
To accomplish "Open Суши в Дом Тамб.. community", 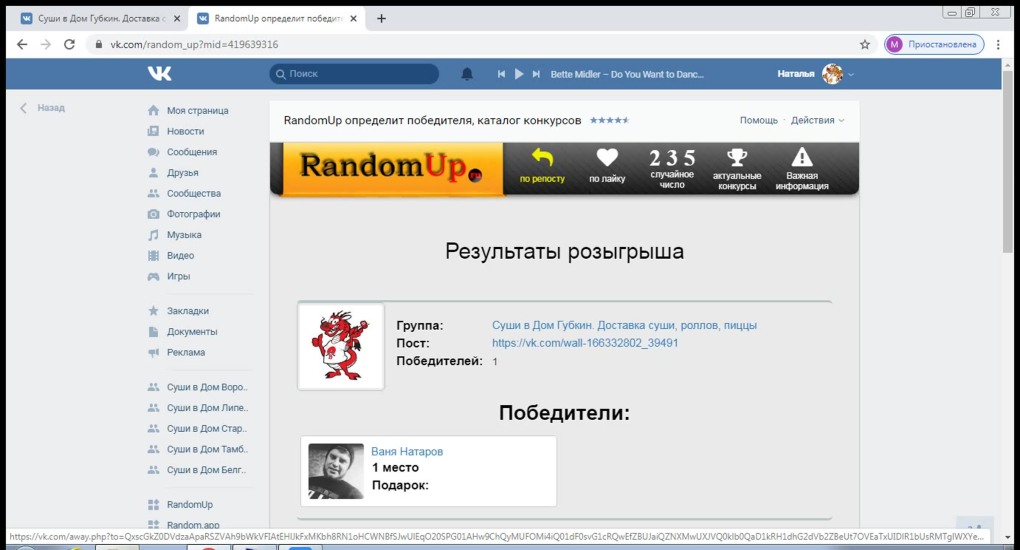I will [207, 450].
